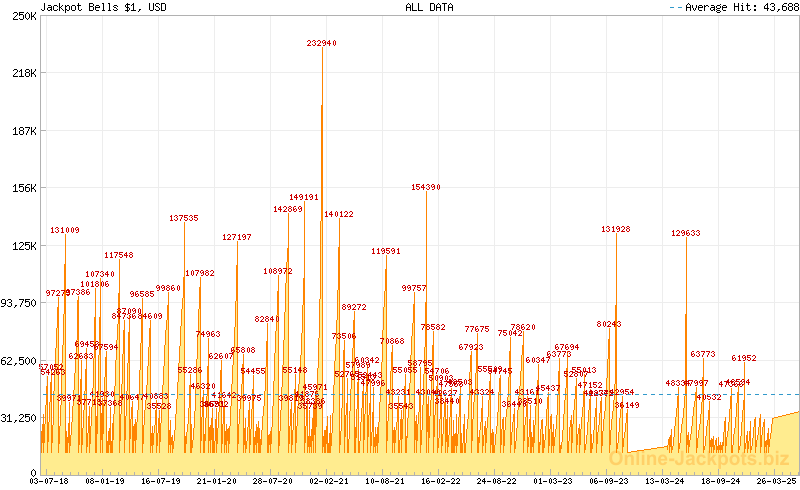Select the 129633 peak label
This screenshot has height=490, width=800.
686,233
